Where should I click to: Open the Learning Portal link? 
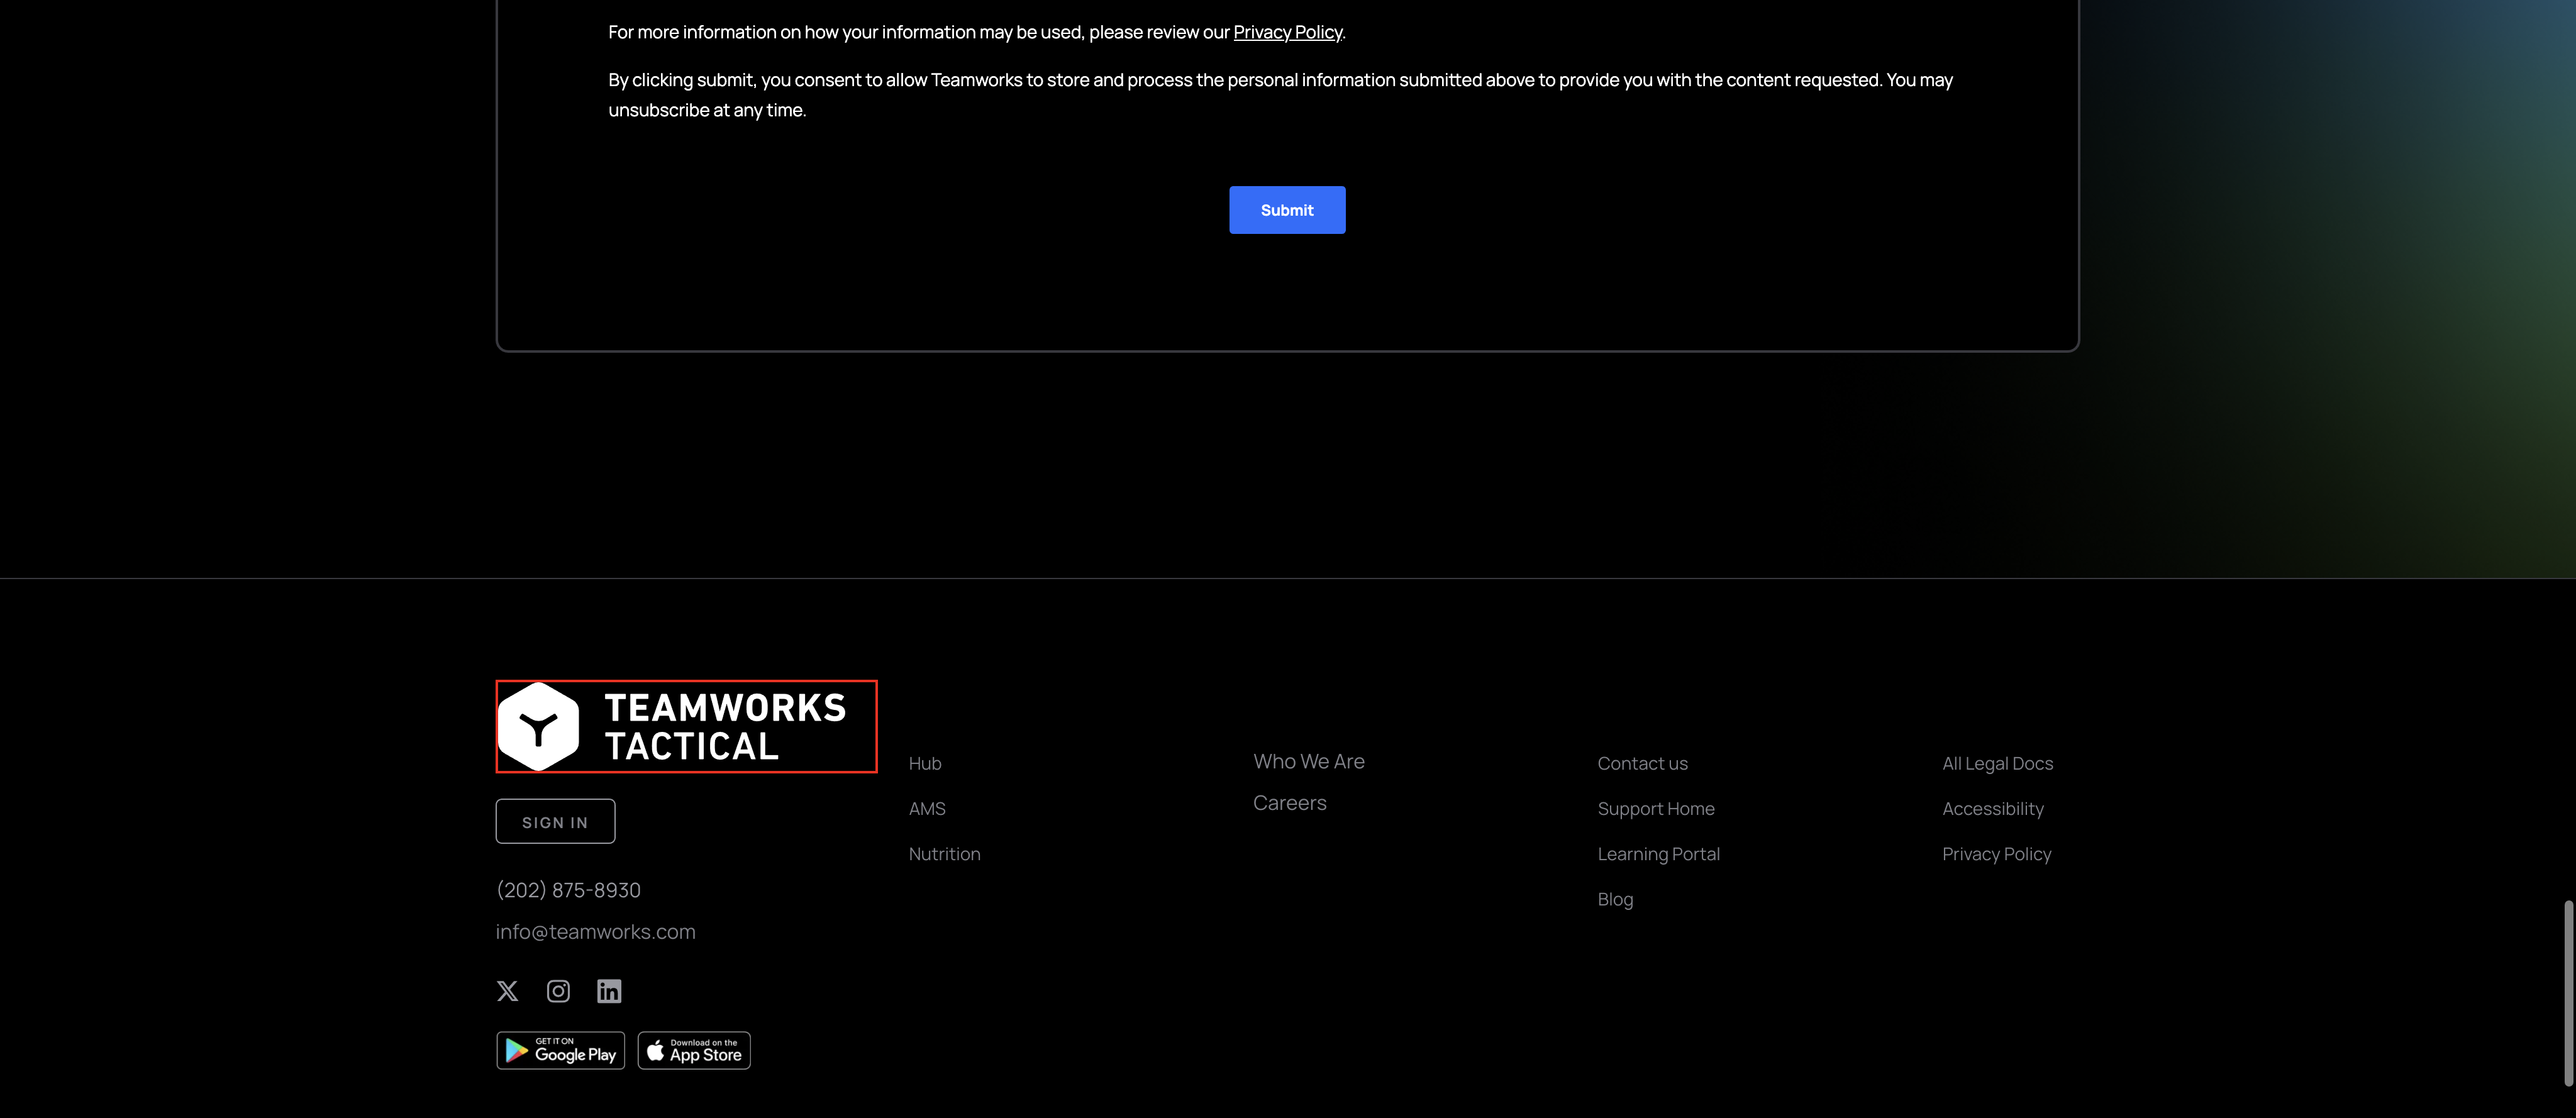1658,853
